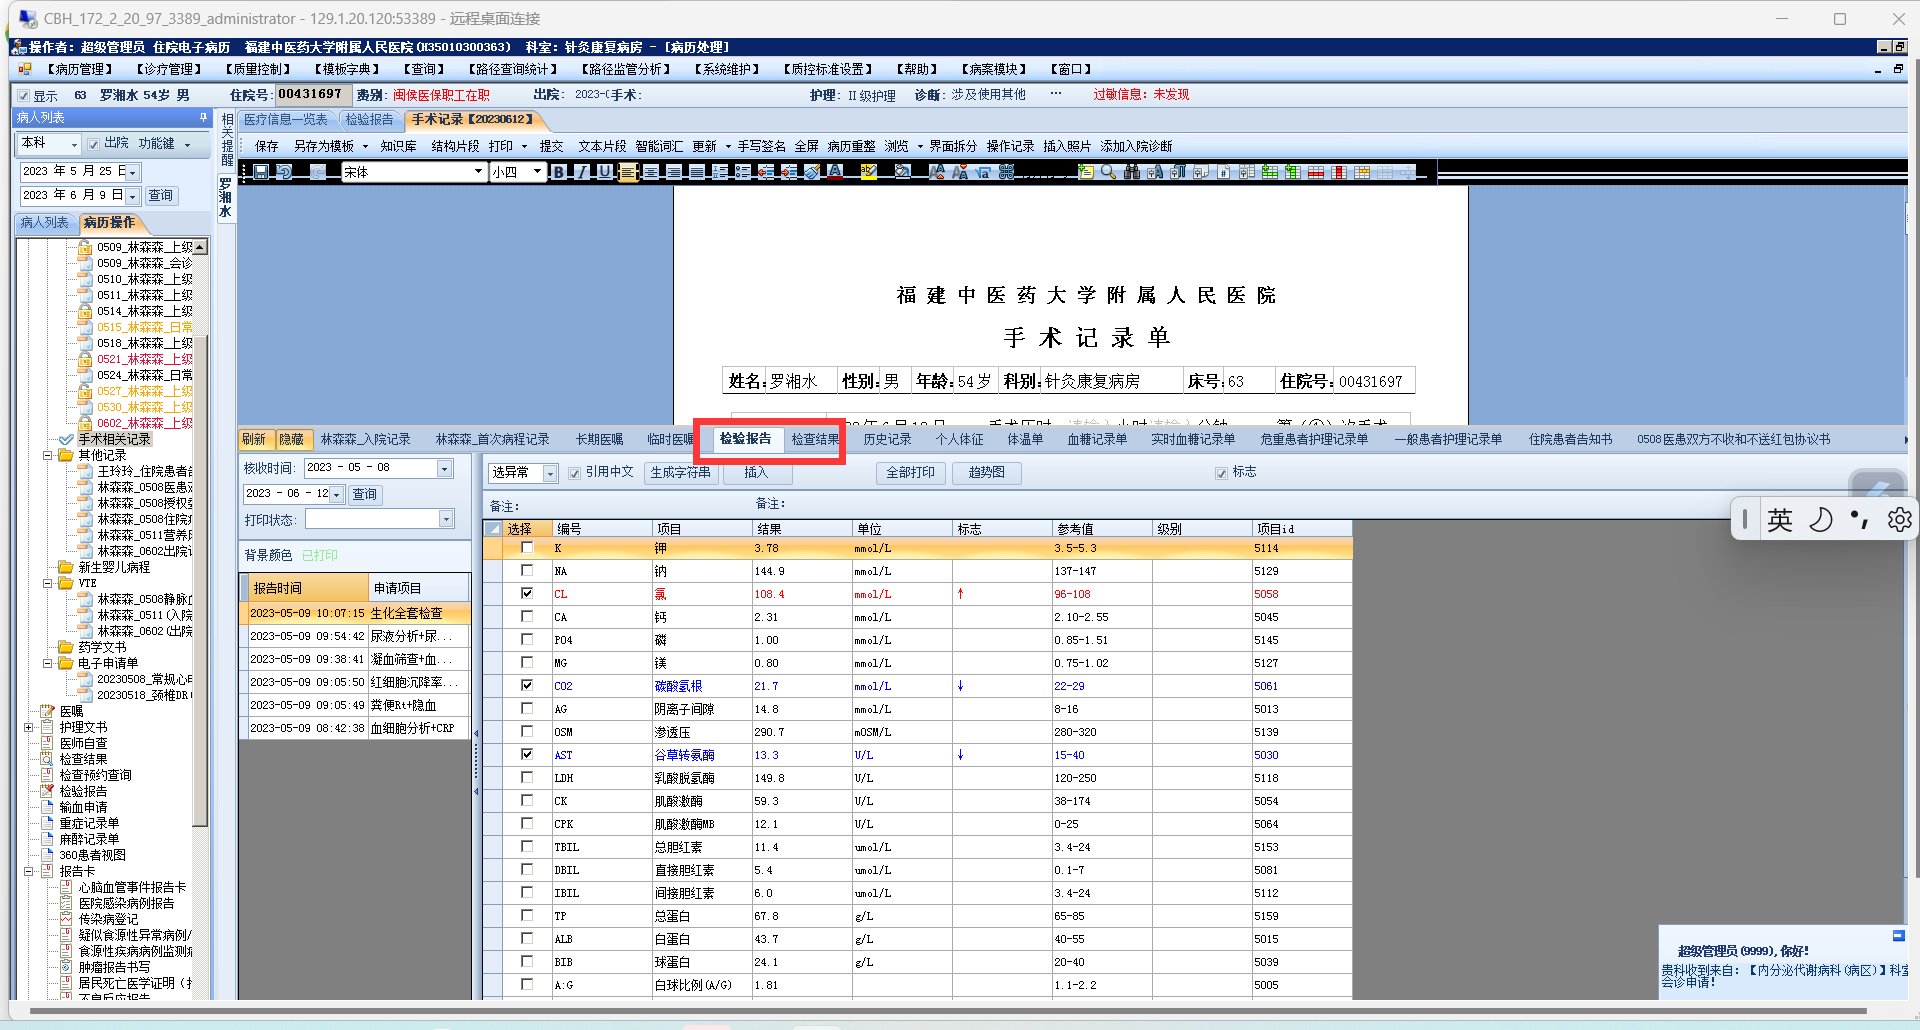The image size is (1920, 1030).
Task: Open the 宋体 font name dropdown
Action: [478, 172]
